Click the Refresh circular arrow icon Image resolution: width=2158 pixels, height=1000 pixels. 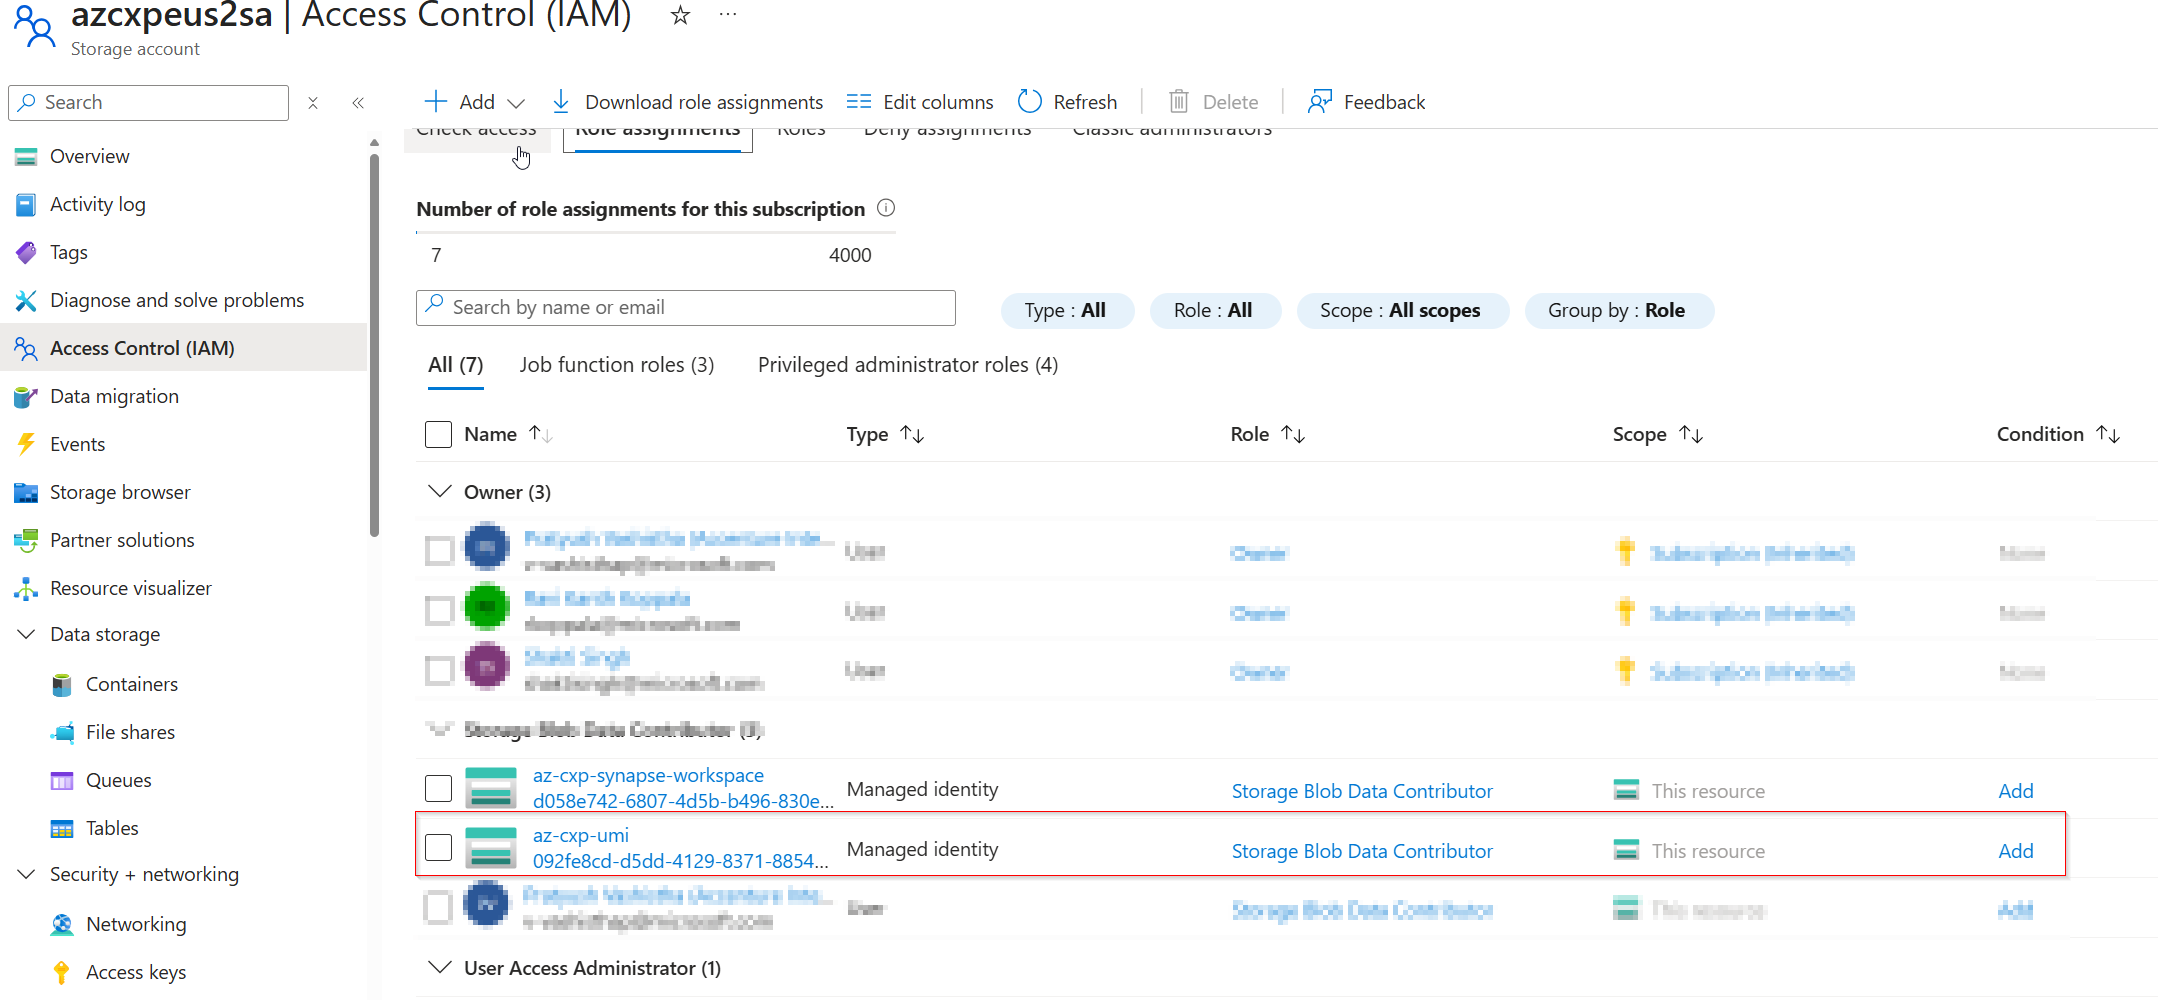(1029, 101)
